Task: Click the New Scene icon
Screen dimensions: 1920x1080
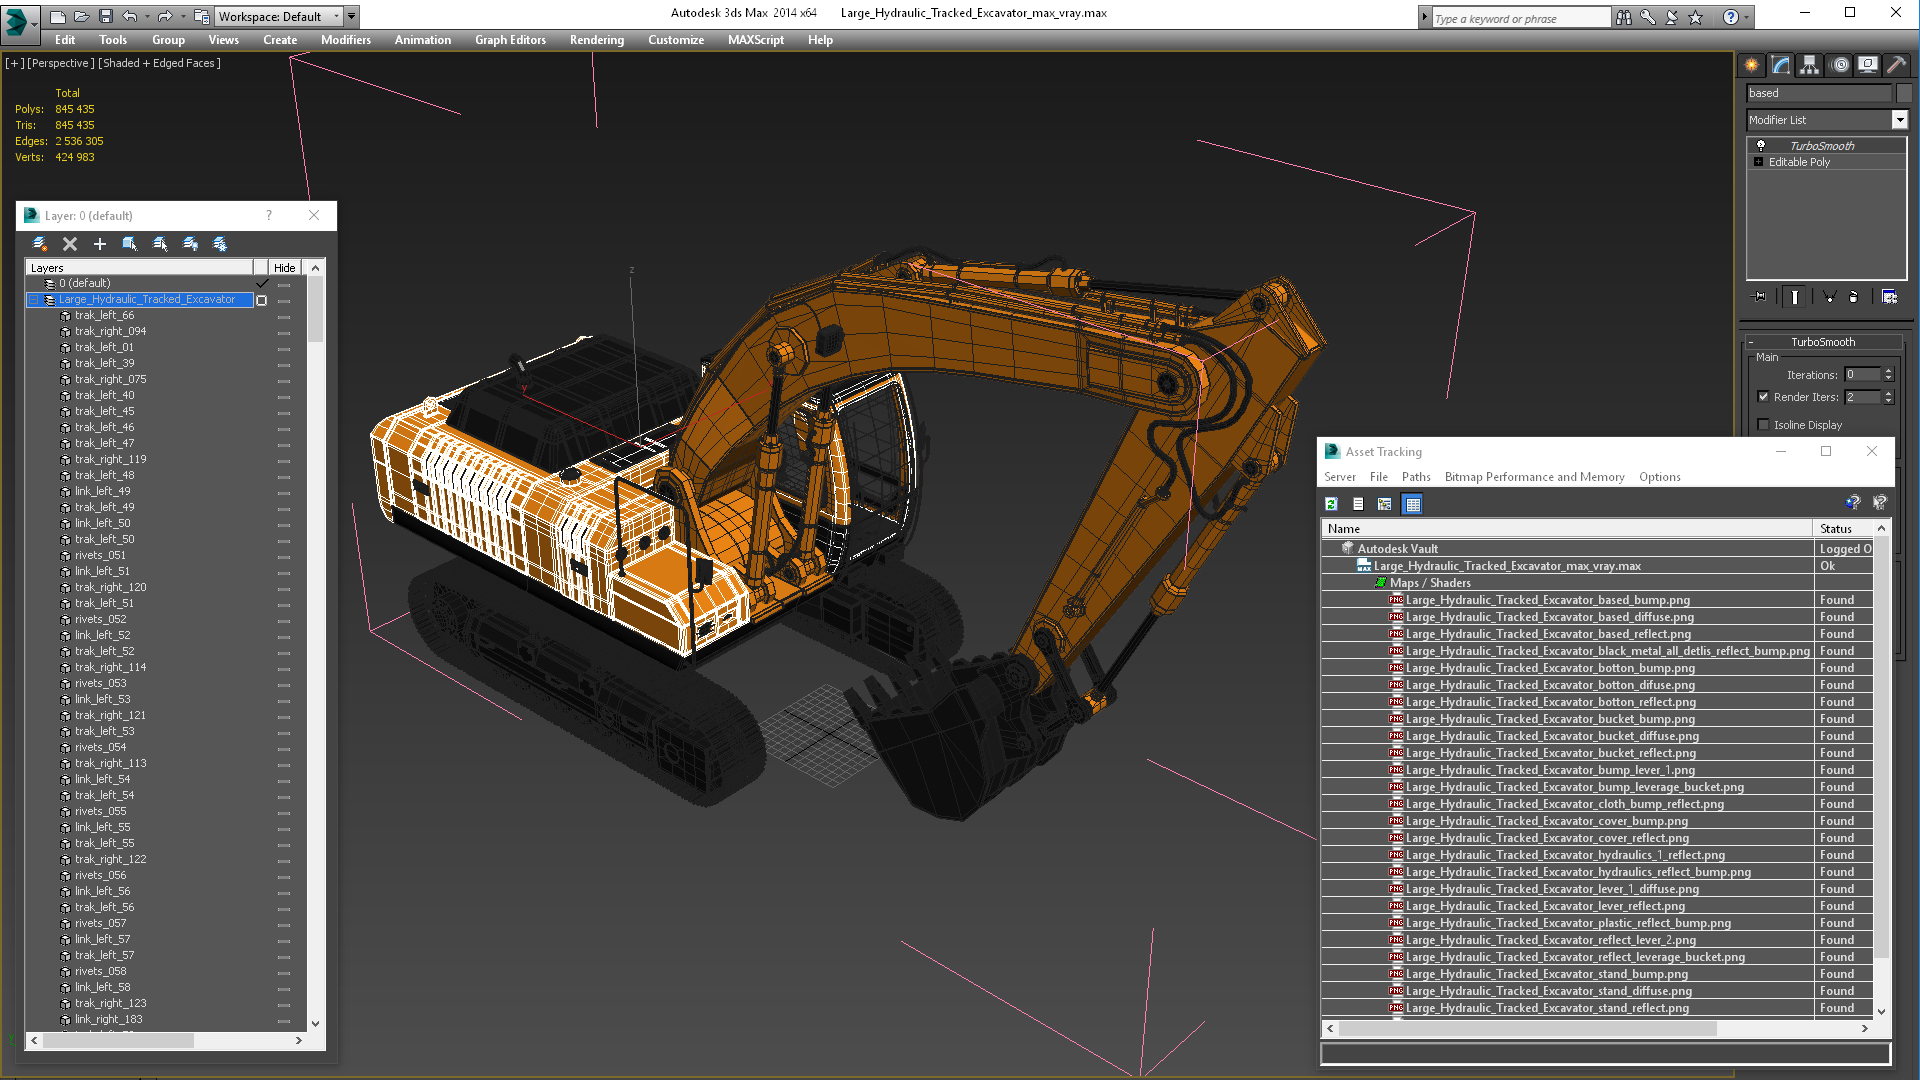Action: [x=57, y=17]
